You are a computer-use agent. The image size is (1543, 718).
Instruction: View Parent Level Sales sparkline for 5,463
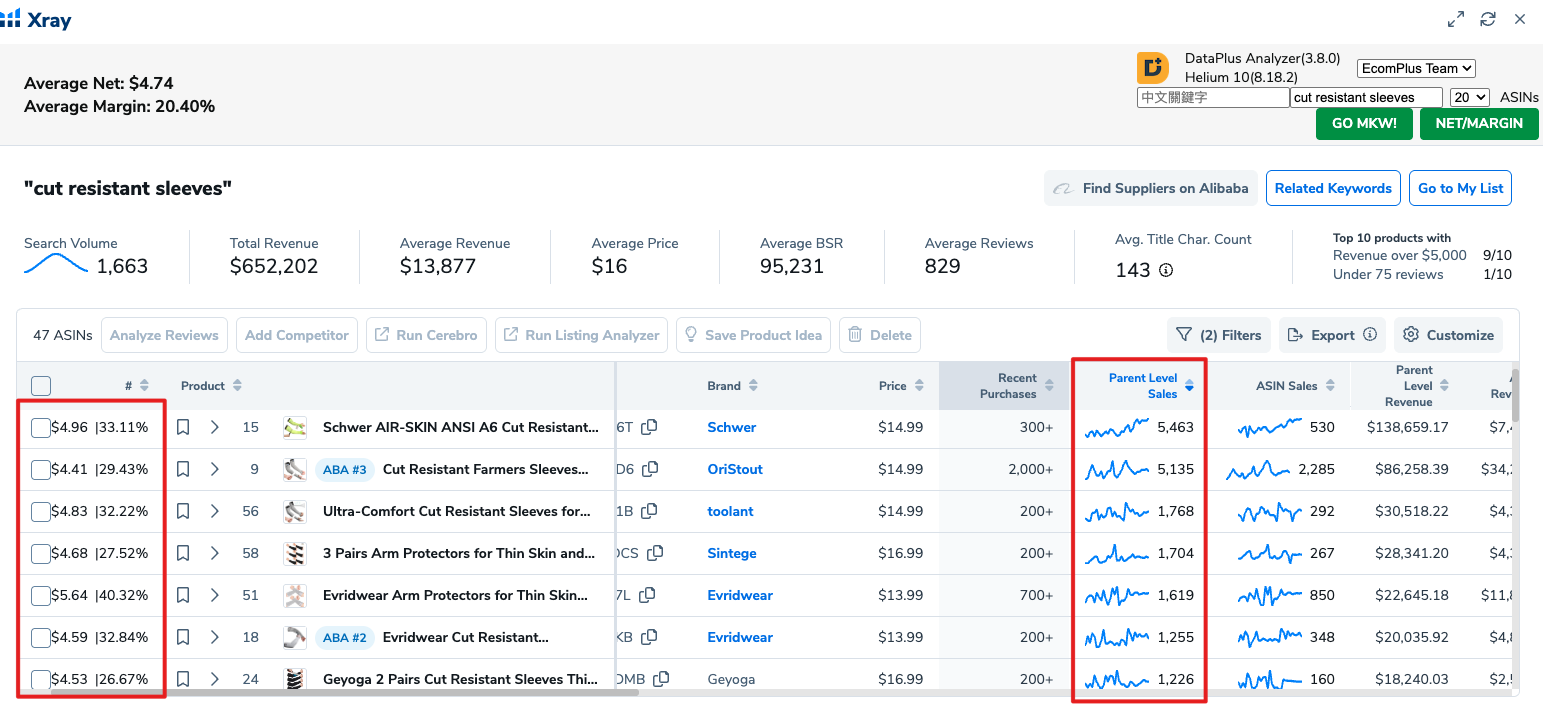[1117, 428]
